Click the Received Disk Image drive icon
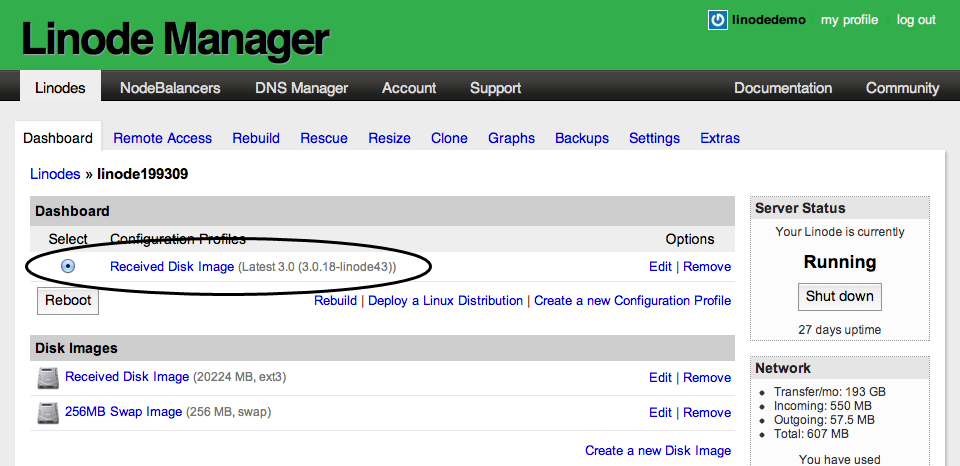Image resolution: width=960 pixels, height=466 pixels. (x=48, y=378)
